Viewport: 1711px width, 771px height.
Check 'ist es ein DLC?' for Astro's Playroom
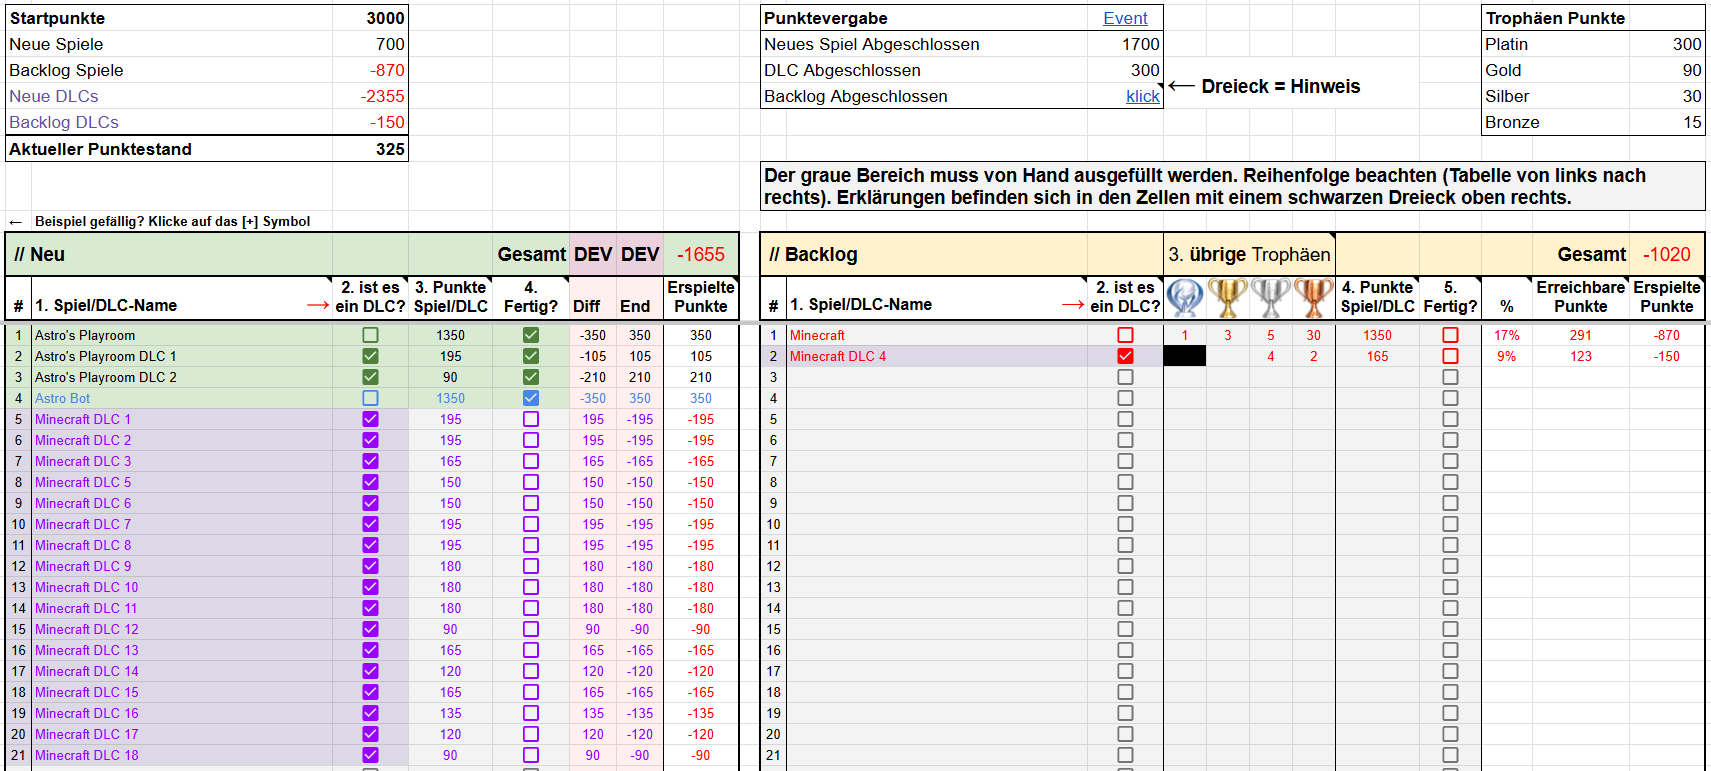[370, 335]
